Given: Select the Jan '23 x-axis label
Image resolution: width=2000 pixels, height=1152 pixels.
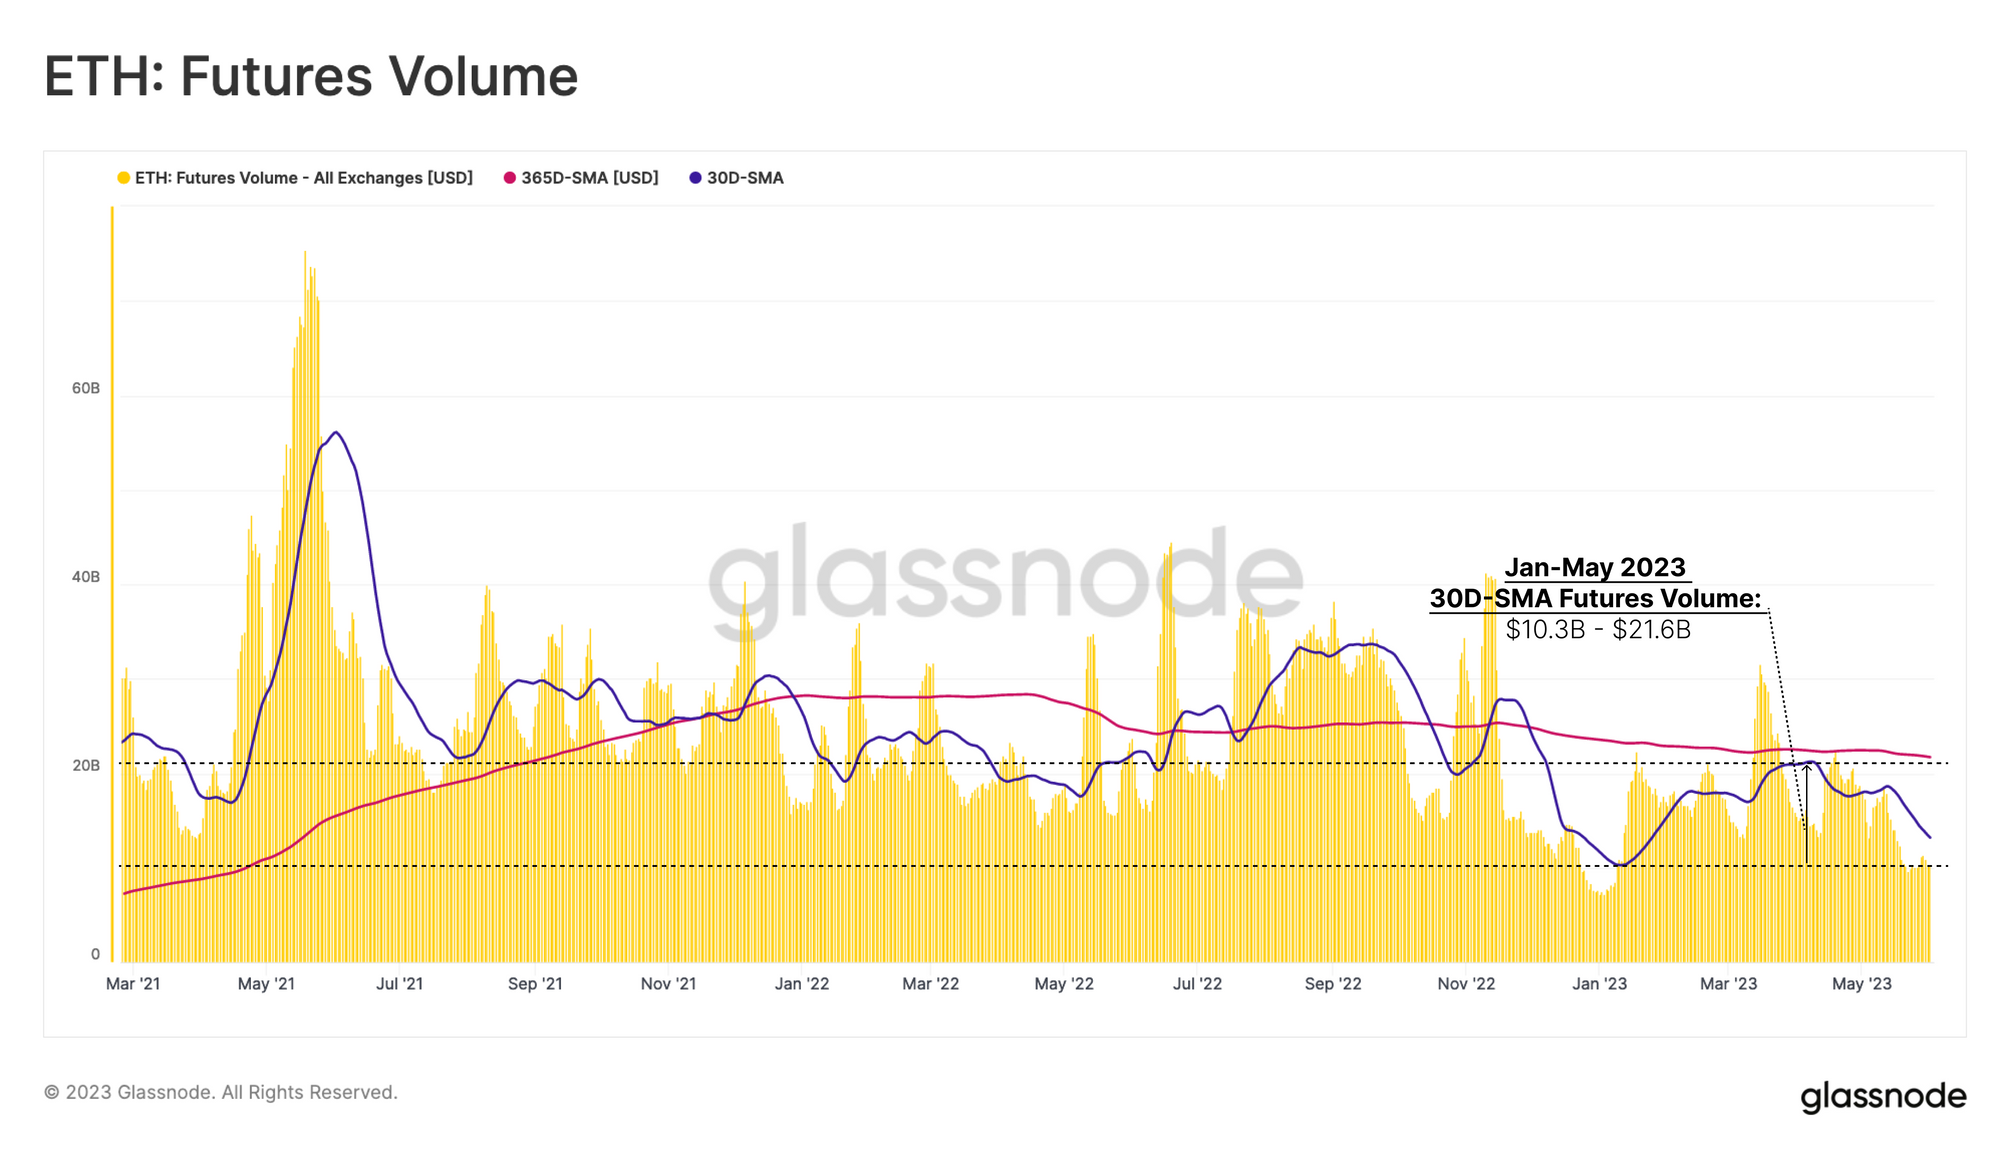Looking at the screenshot, I should 1599,984.
